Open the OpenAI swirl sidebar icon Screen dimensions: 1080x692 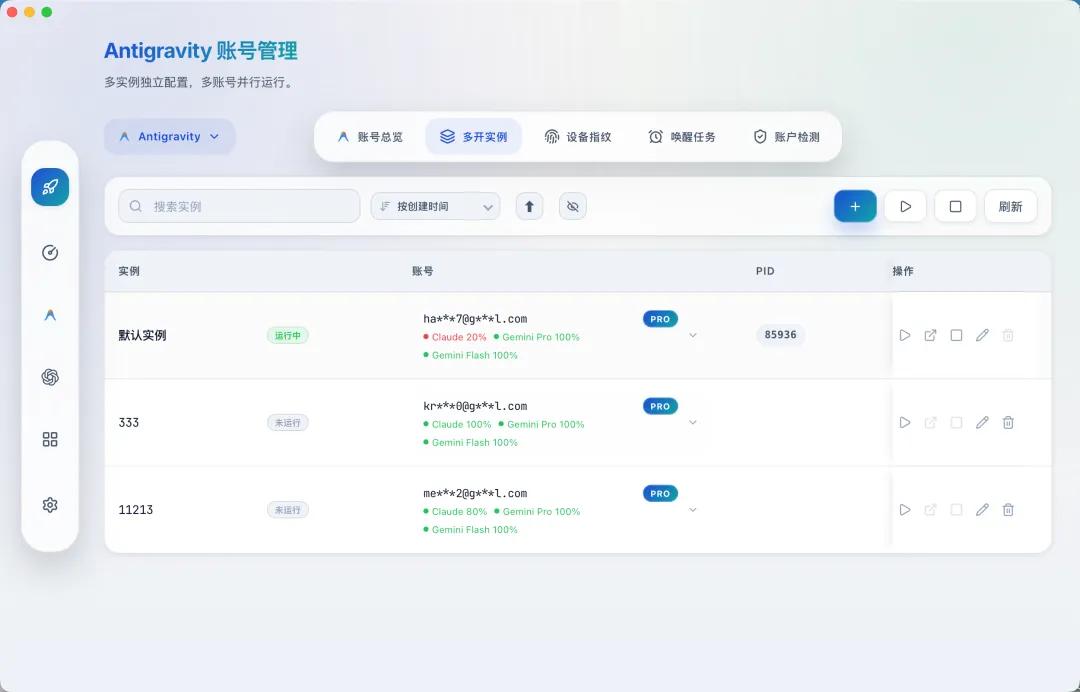[x=50, y=377]
